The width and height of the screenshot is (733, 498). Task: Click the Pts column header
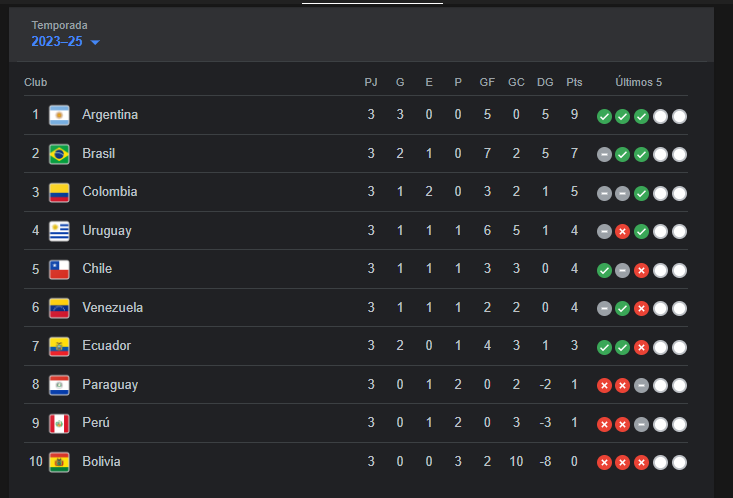[574, 82]
